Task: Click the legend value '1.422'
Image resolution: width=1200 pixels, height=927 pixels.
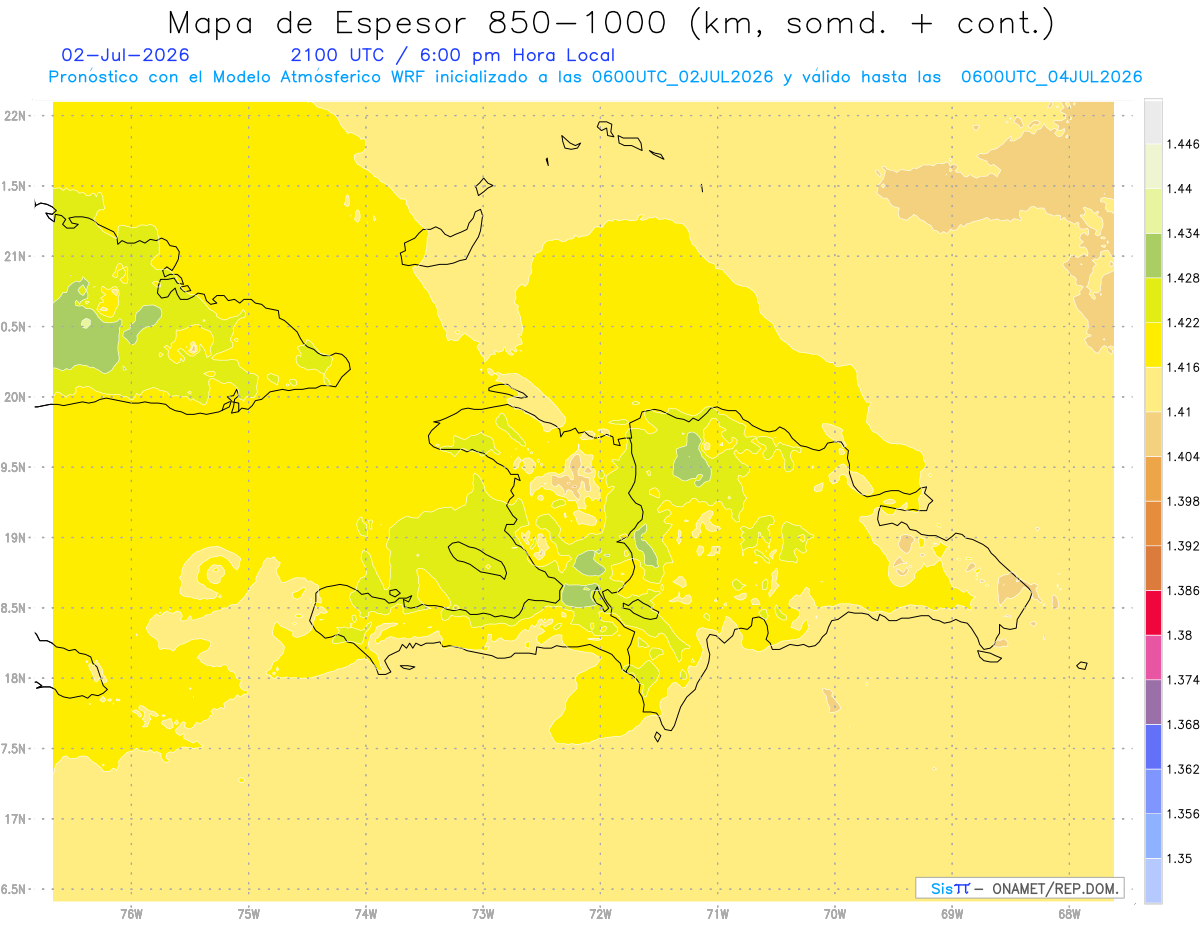Action: click(x=1182, y=323)
